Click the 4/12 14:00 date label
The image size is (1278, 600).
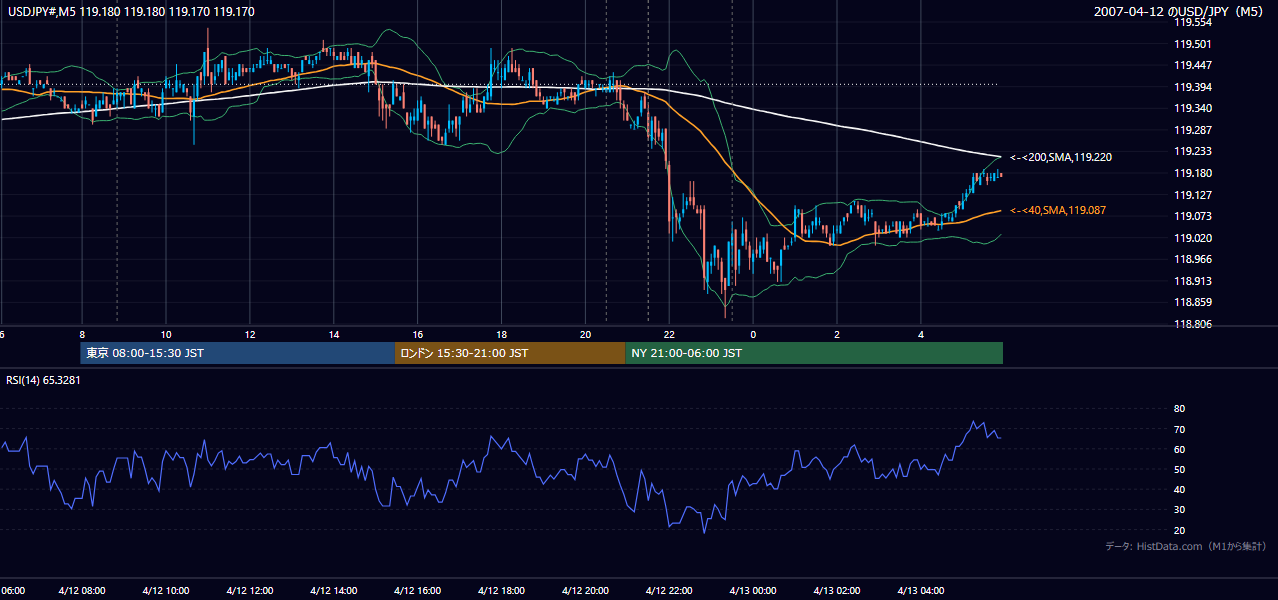coord(334,591)
